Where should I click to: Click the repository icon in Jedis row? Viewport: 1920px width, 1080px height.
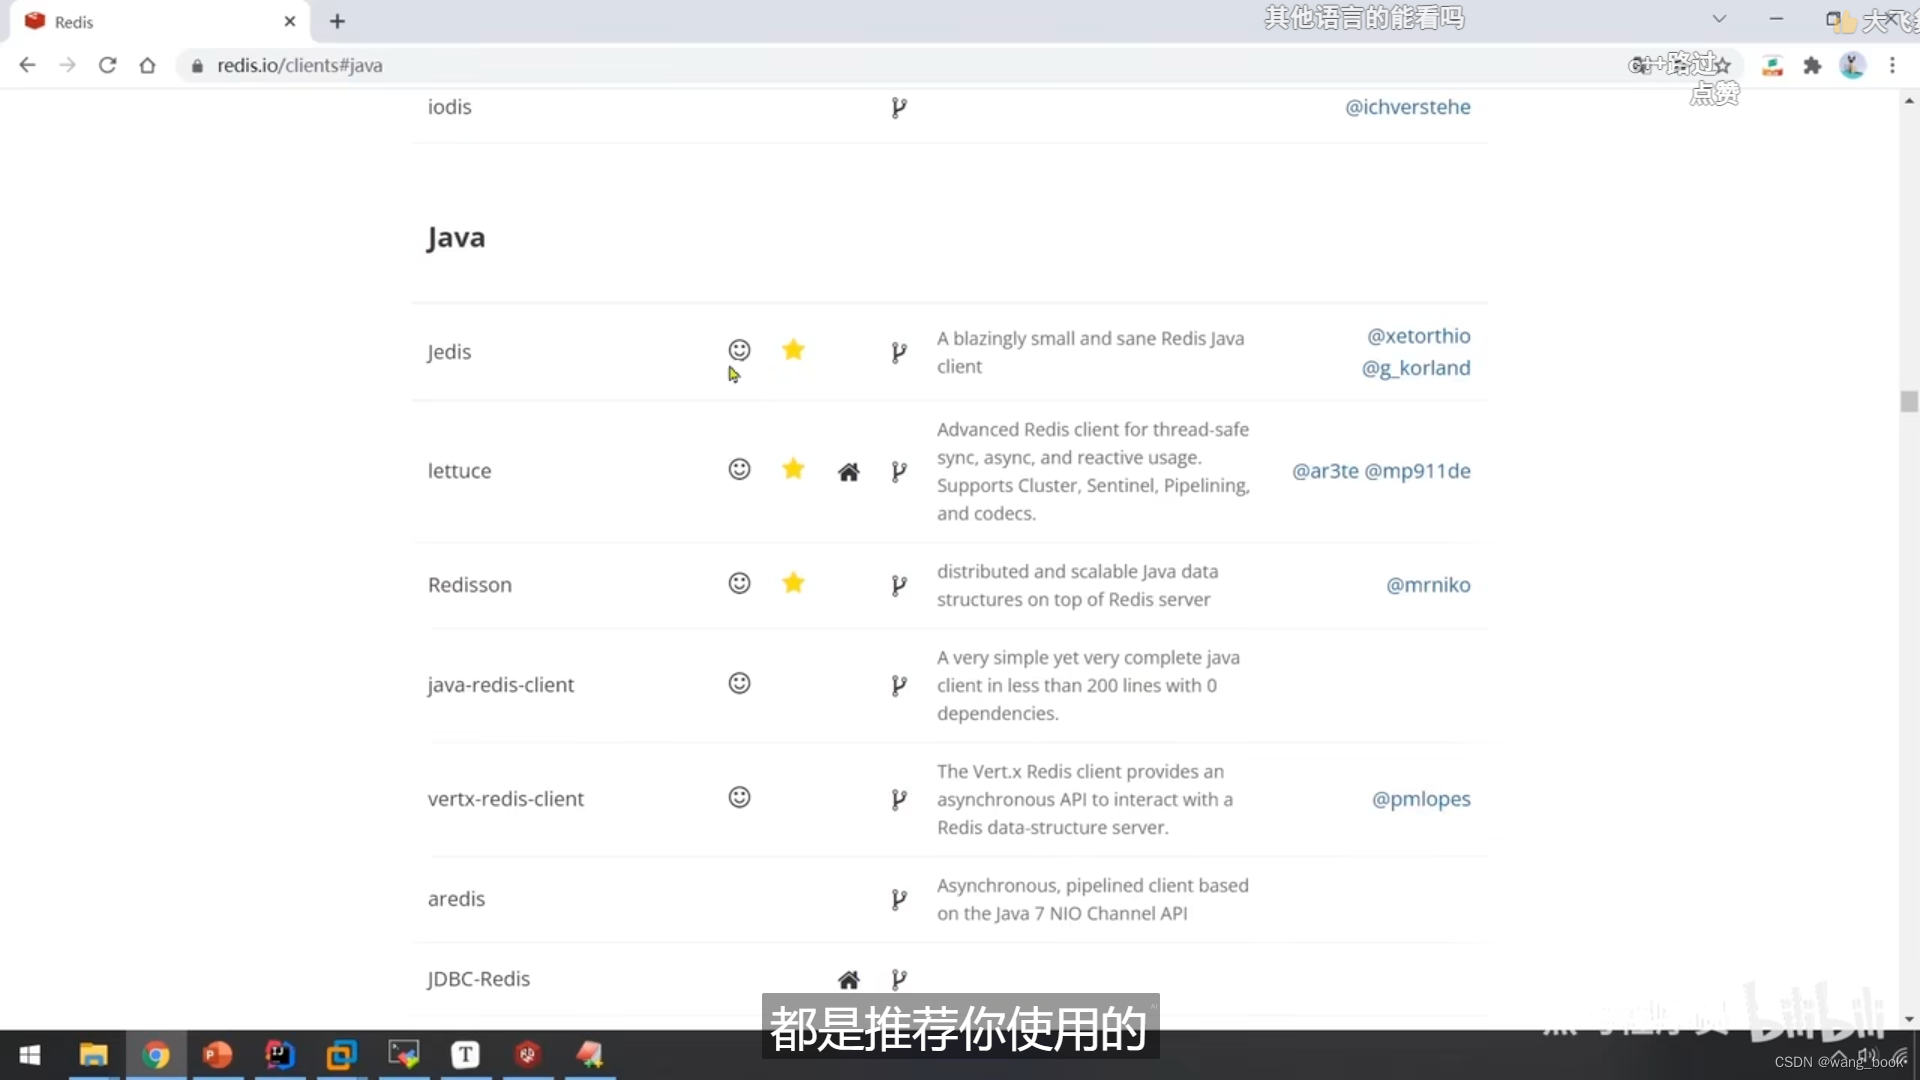[899, 352]
